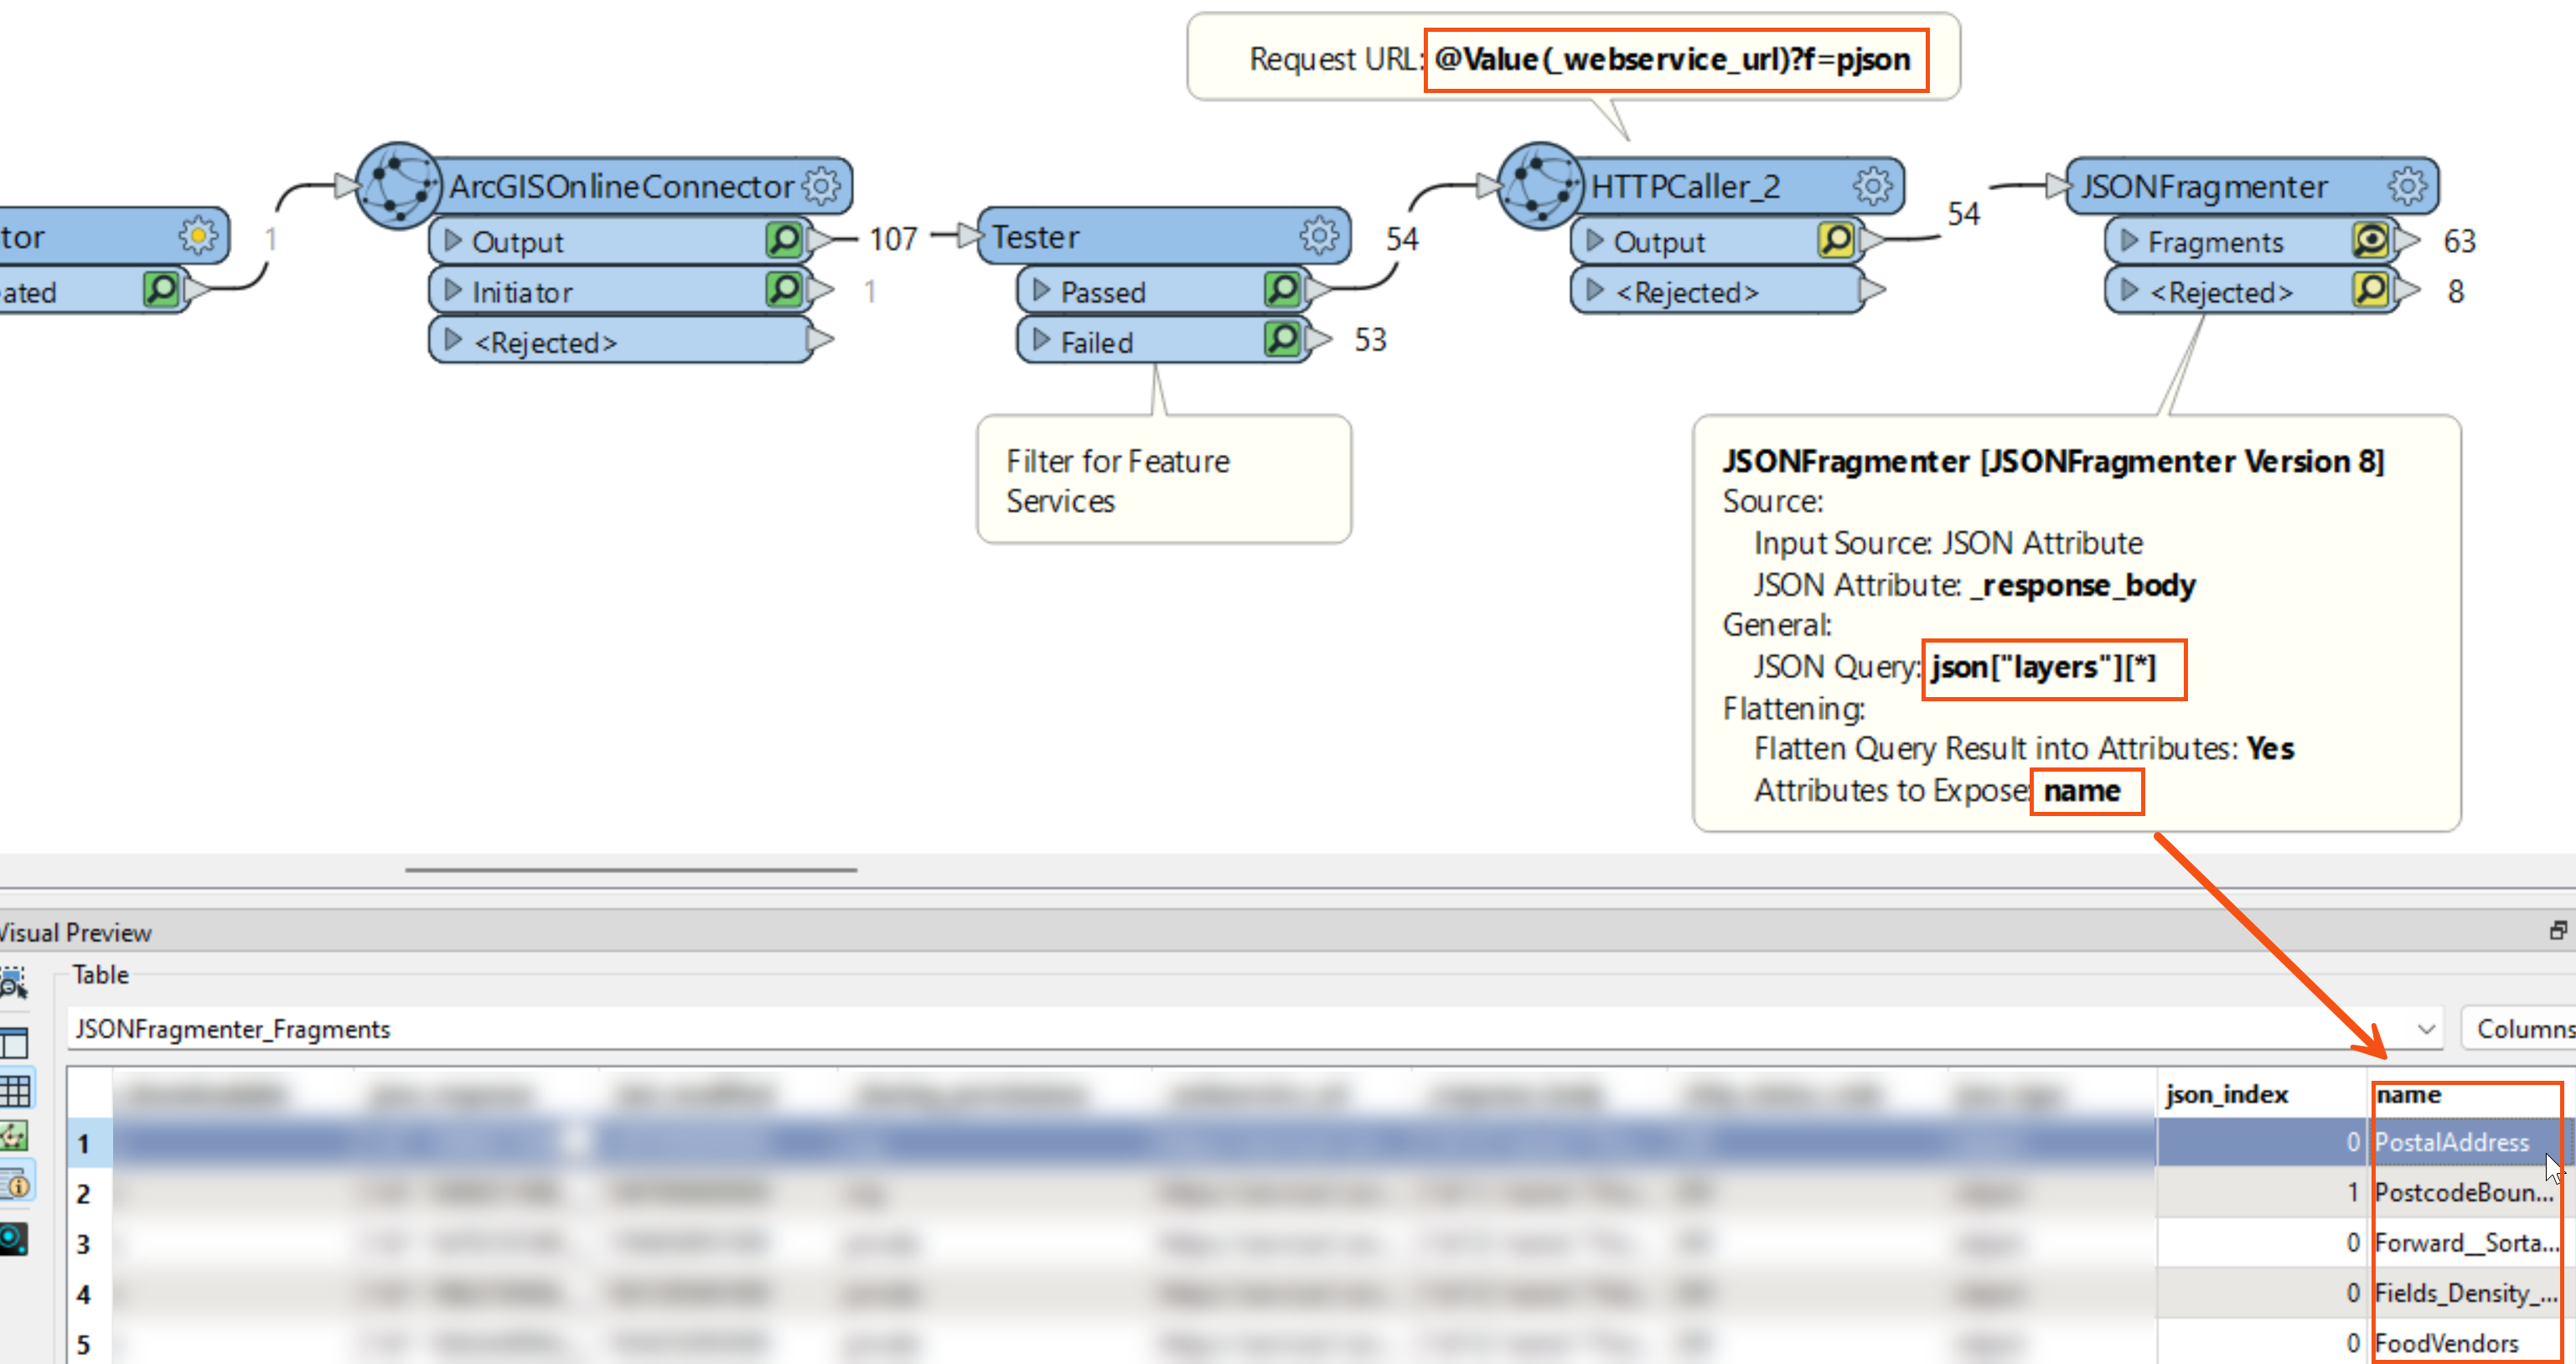Expand JSONFragmenter Fragments port triangle
Viewport: 2576px width, 1364px height.
(2129, 240)
